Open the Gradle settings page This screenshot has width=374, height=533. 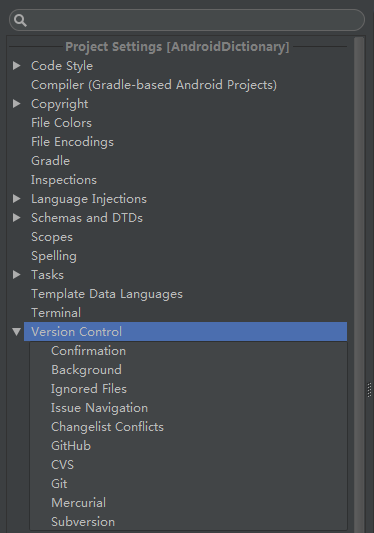point(50,161)
